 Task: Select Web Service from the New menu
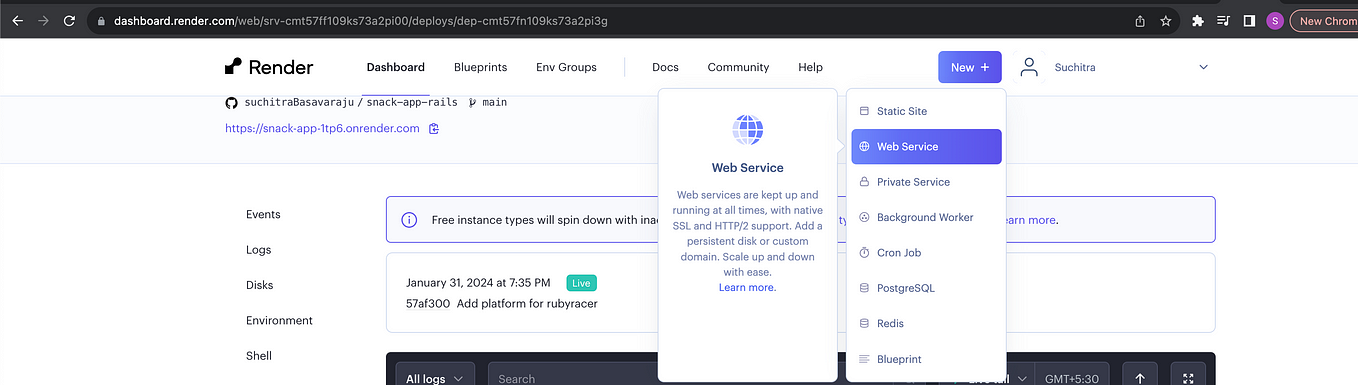click(926, 146)
